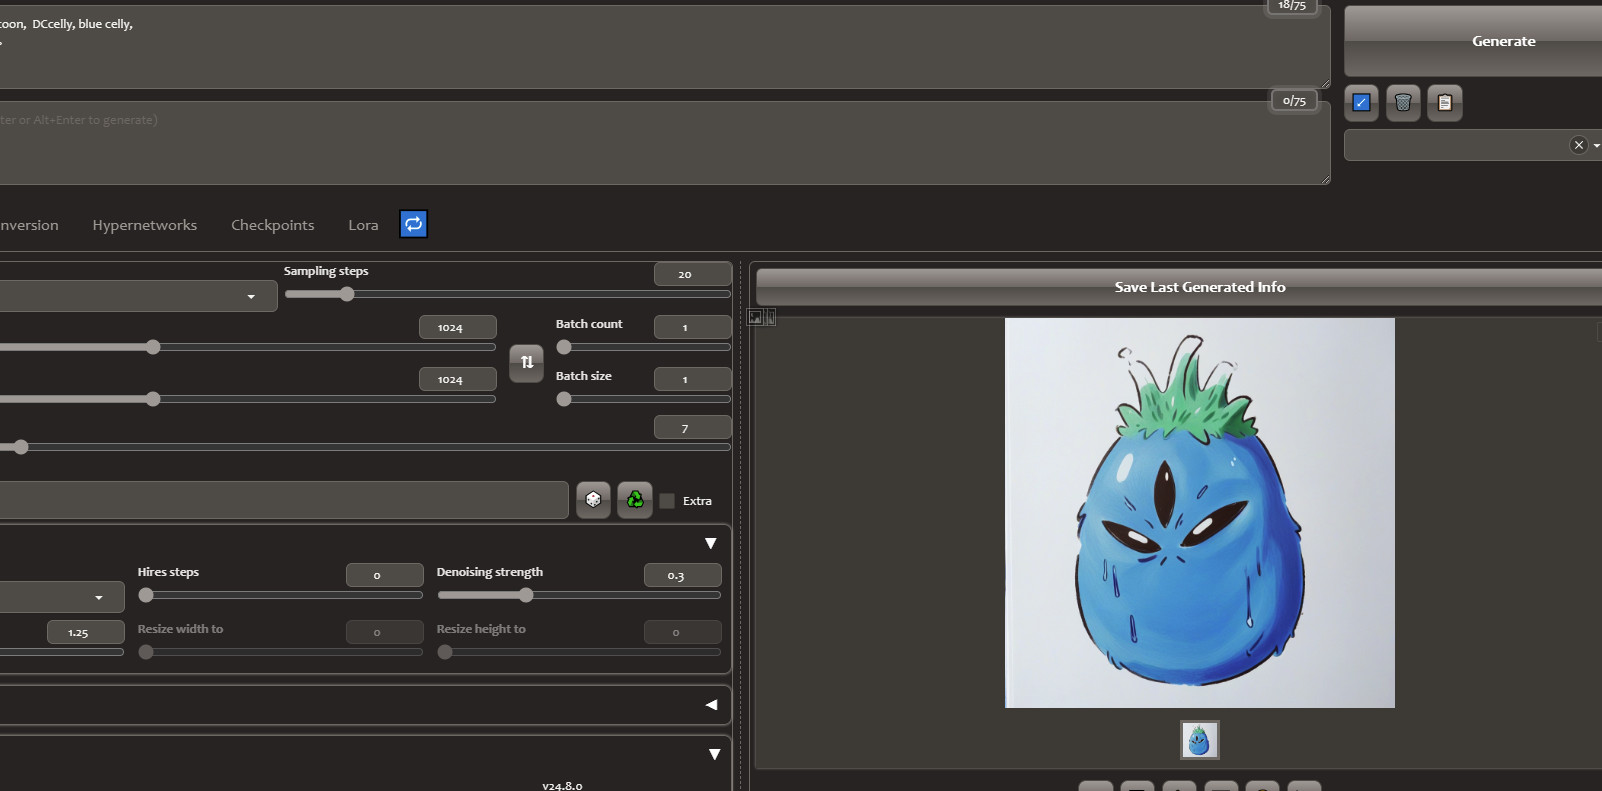Viewport: 1602px width, 791px height.
Task: Click the Resize width to slider
Action: [280, 652]
